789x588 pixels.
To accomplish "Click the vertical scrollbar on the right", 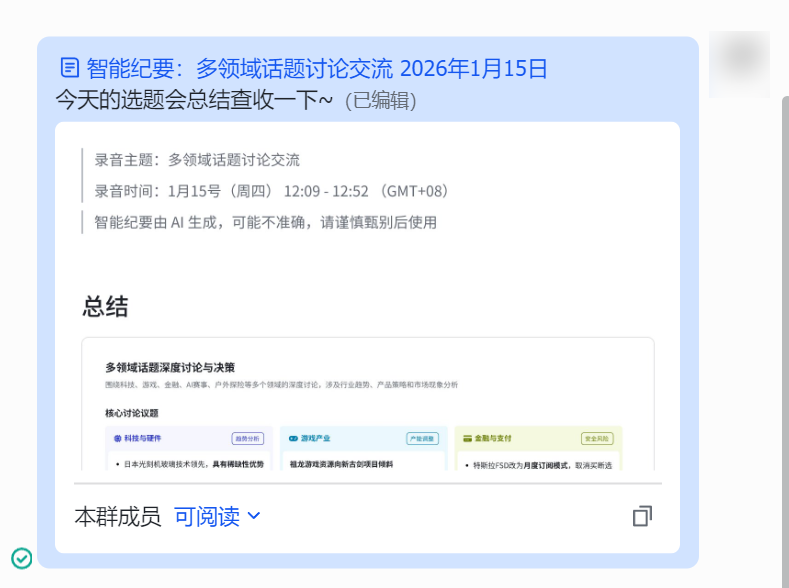I will click(x=785, y=342).
